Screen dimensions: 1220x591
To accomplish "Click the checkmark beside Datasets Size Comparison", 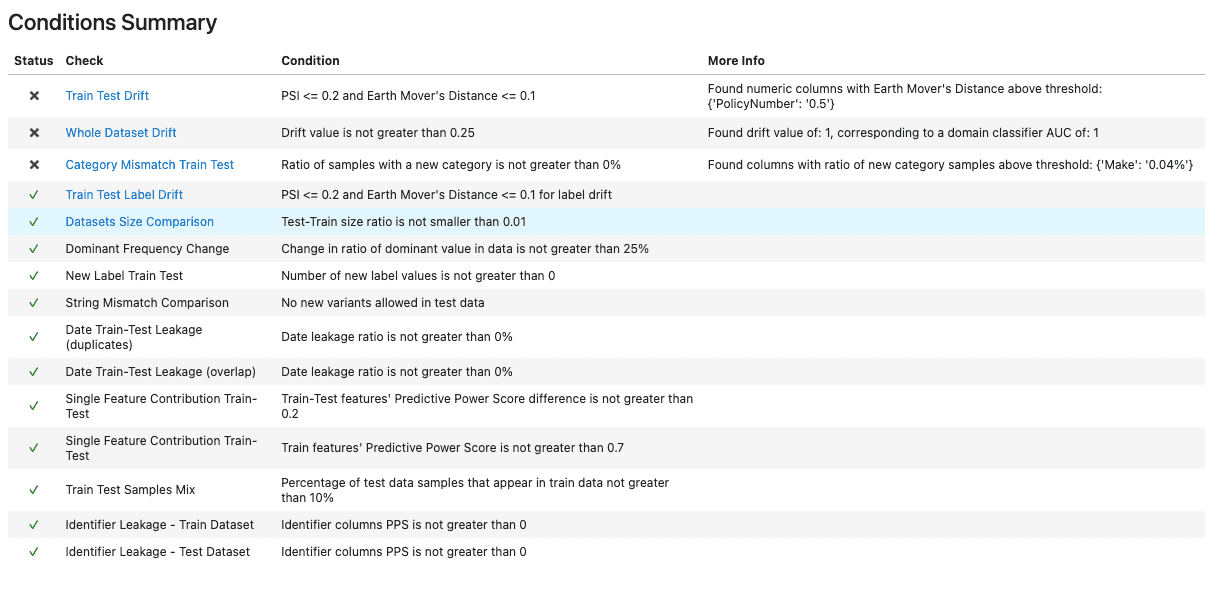I will (34, 222).
